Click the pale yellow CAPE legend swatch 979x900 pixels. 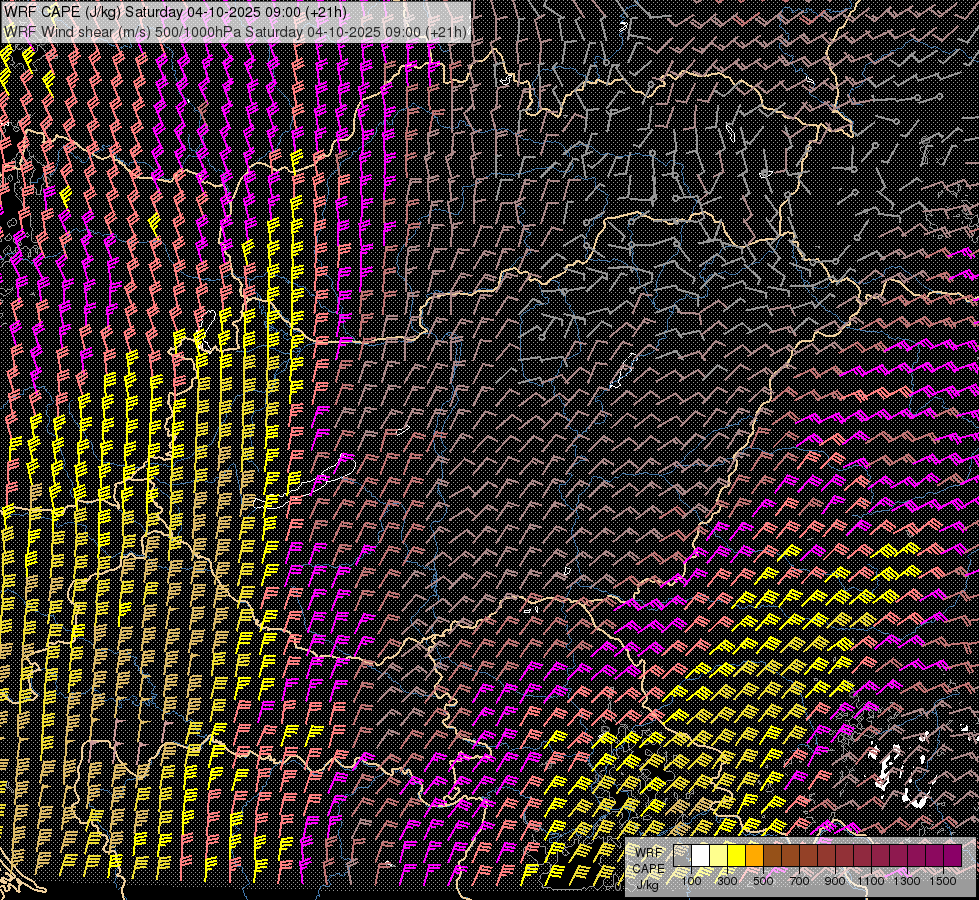719,855
